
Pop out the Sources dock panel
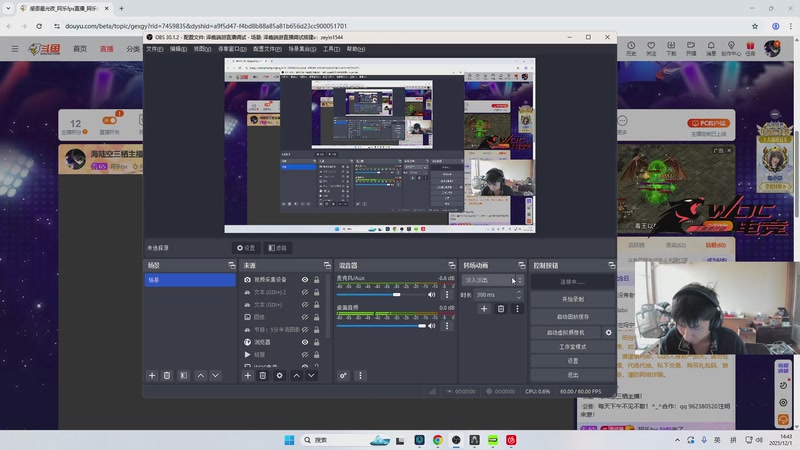point(327,265)
